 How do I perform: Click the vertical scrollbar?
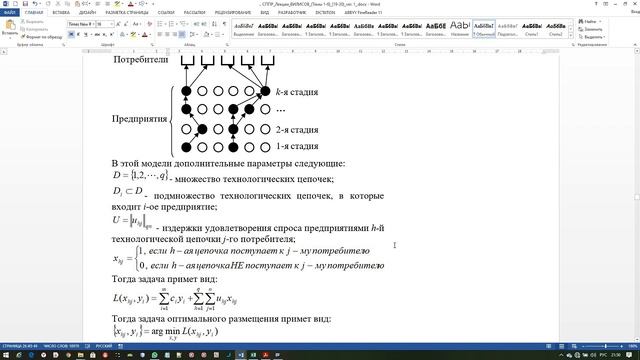[637, 196]
